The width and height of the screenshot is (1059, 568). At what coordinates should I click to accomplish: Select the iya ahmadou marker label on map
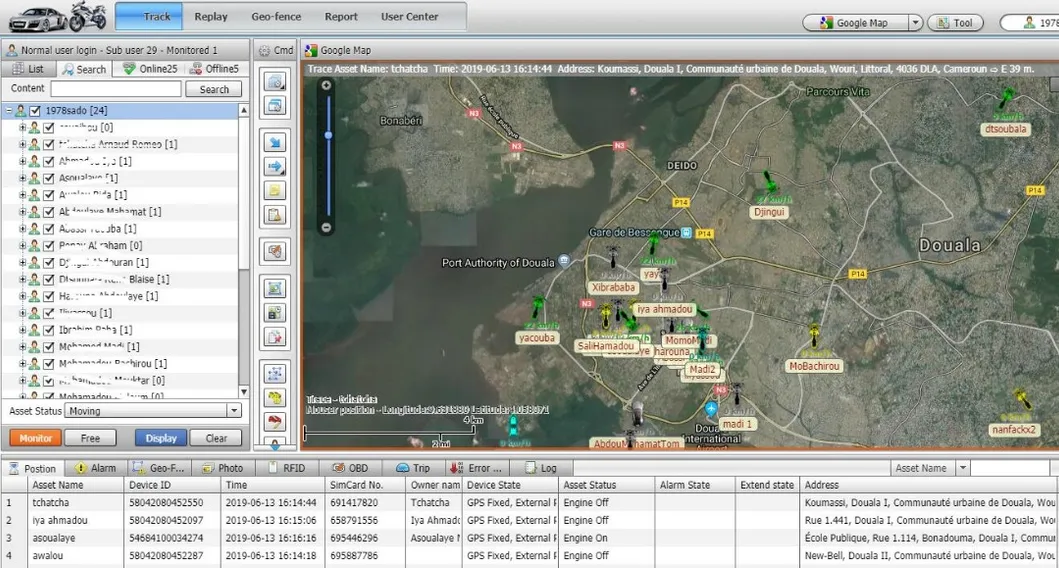tap(665, 309)
